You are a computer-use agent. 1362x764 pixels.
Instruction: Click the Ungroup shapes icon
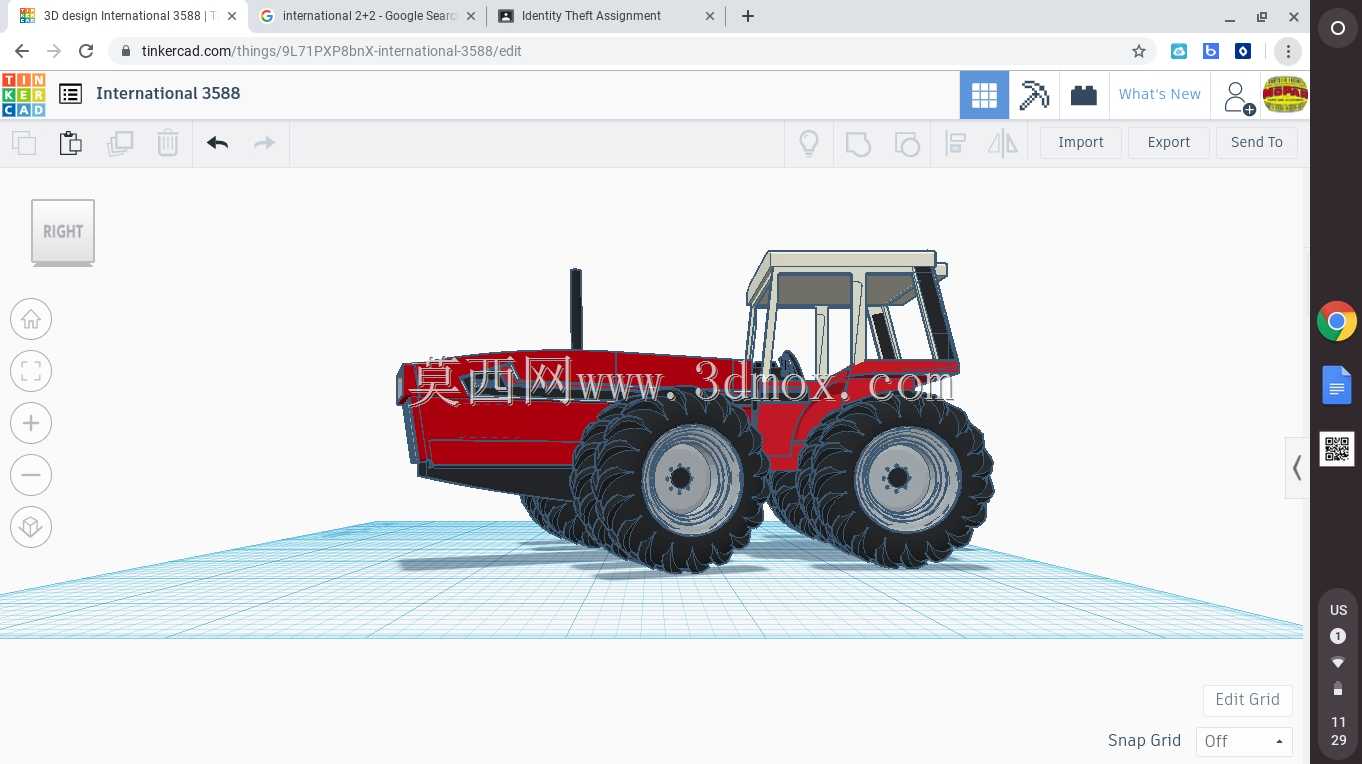click(907, 143)
